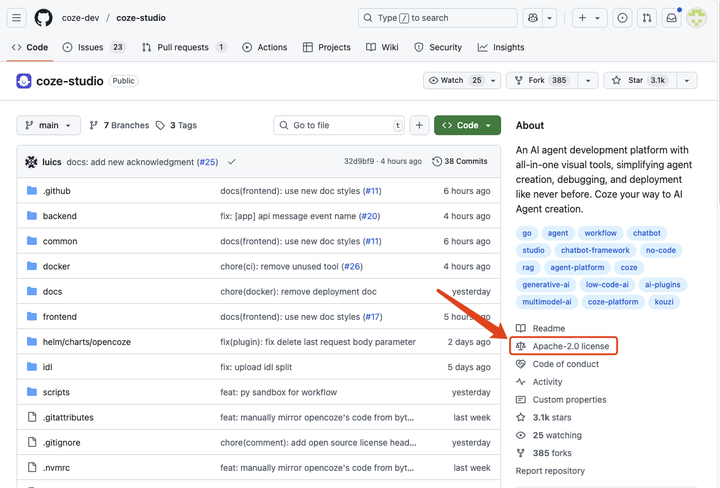720x488 pixels.
Task: Open the .github folder
Action: tap(56, 191)
